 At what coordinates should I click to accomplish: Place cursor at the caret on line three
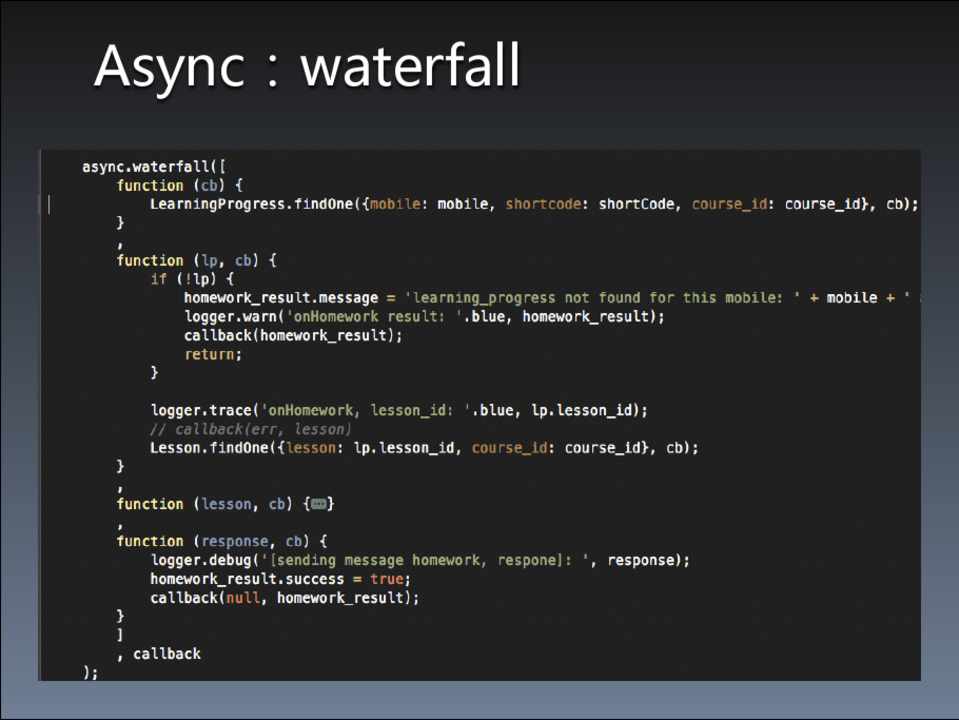click(x=48, y=204)
